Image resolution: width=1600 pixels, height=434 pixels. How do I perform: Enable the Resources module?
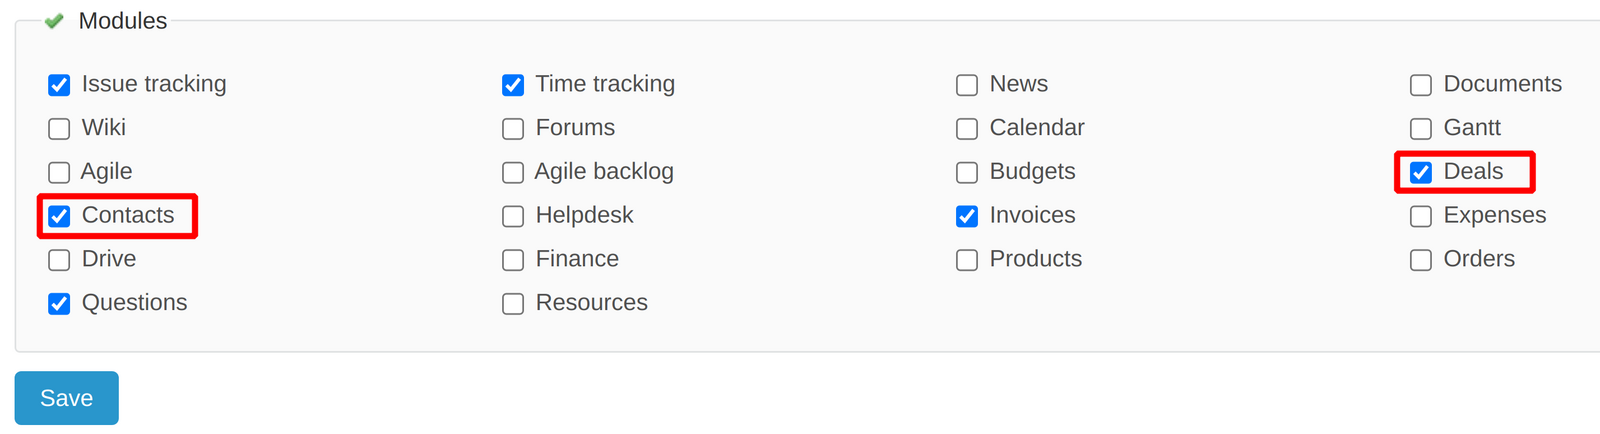(x=513, y=304)
